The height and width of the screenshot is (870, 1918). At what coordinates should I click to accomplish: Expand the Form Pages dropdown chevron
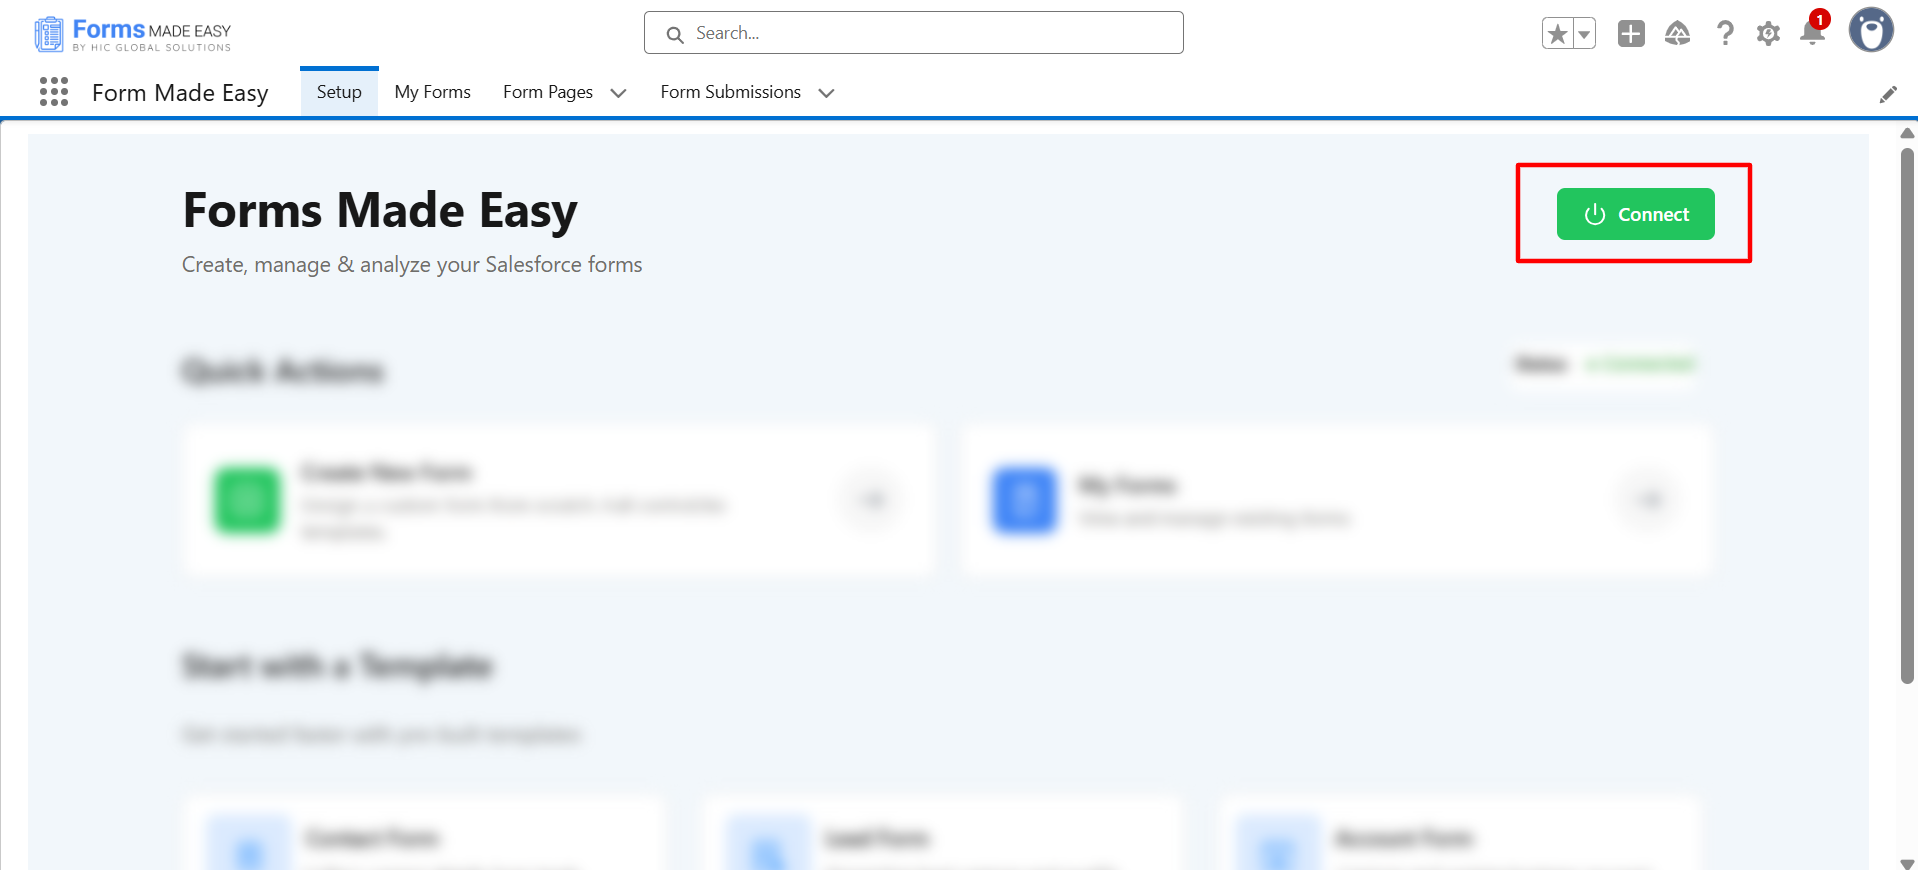[x=619, y=93]
